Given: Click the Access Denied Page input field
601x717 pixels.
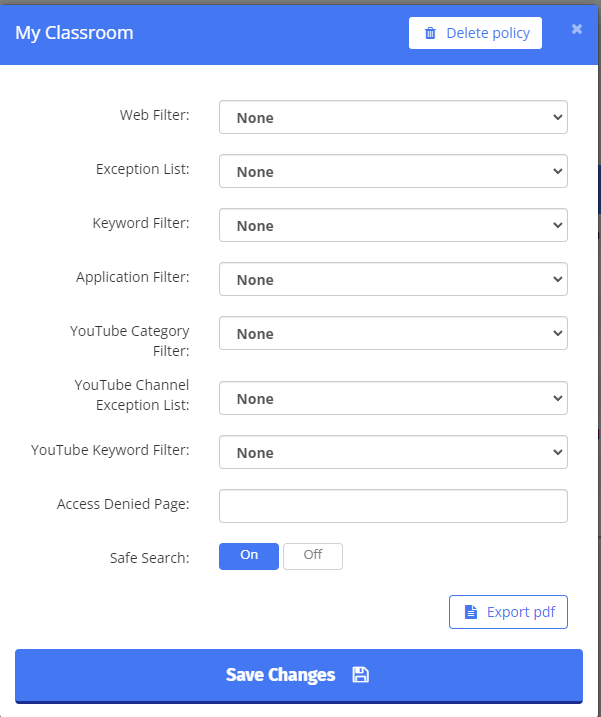Looking at the screenshot, I should (393, 506).
